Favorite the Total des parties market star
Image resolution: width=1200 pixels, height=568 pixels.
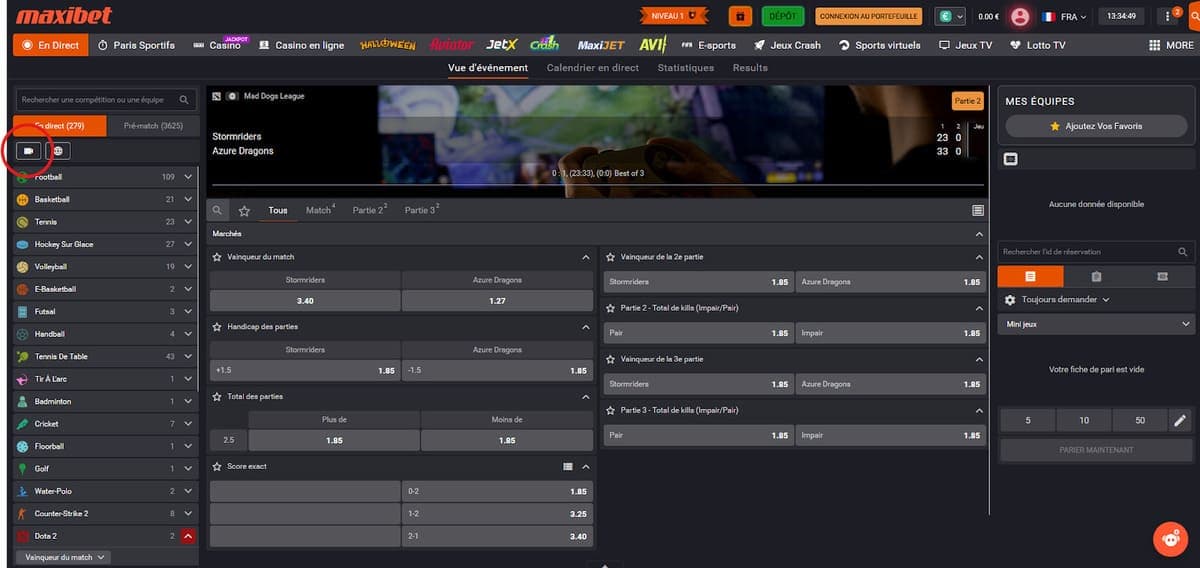(x=217, y=397)
